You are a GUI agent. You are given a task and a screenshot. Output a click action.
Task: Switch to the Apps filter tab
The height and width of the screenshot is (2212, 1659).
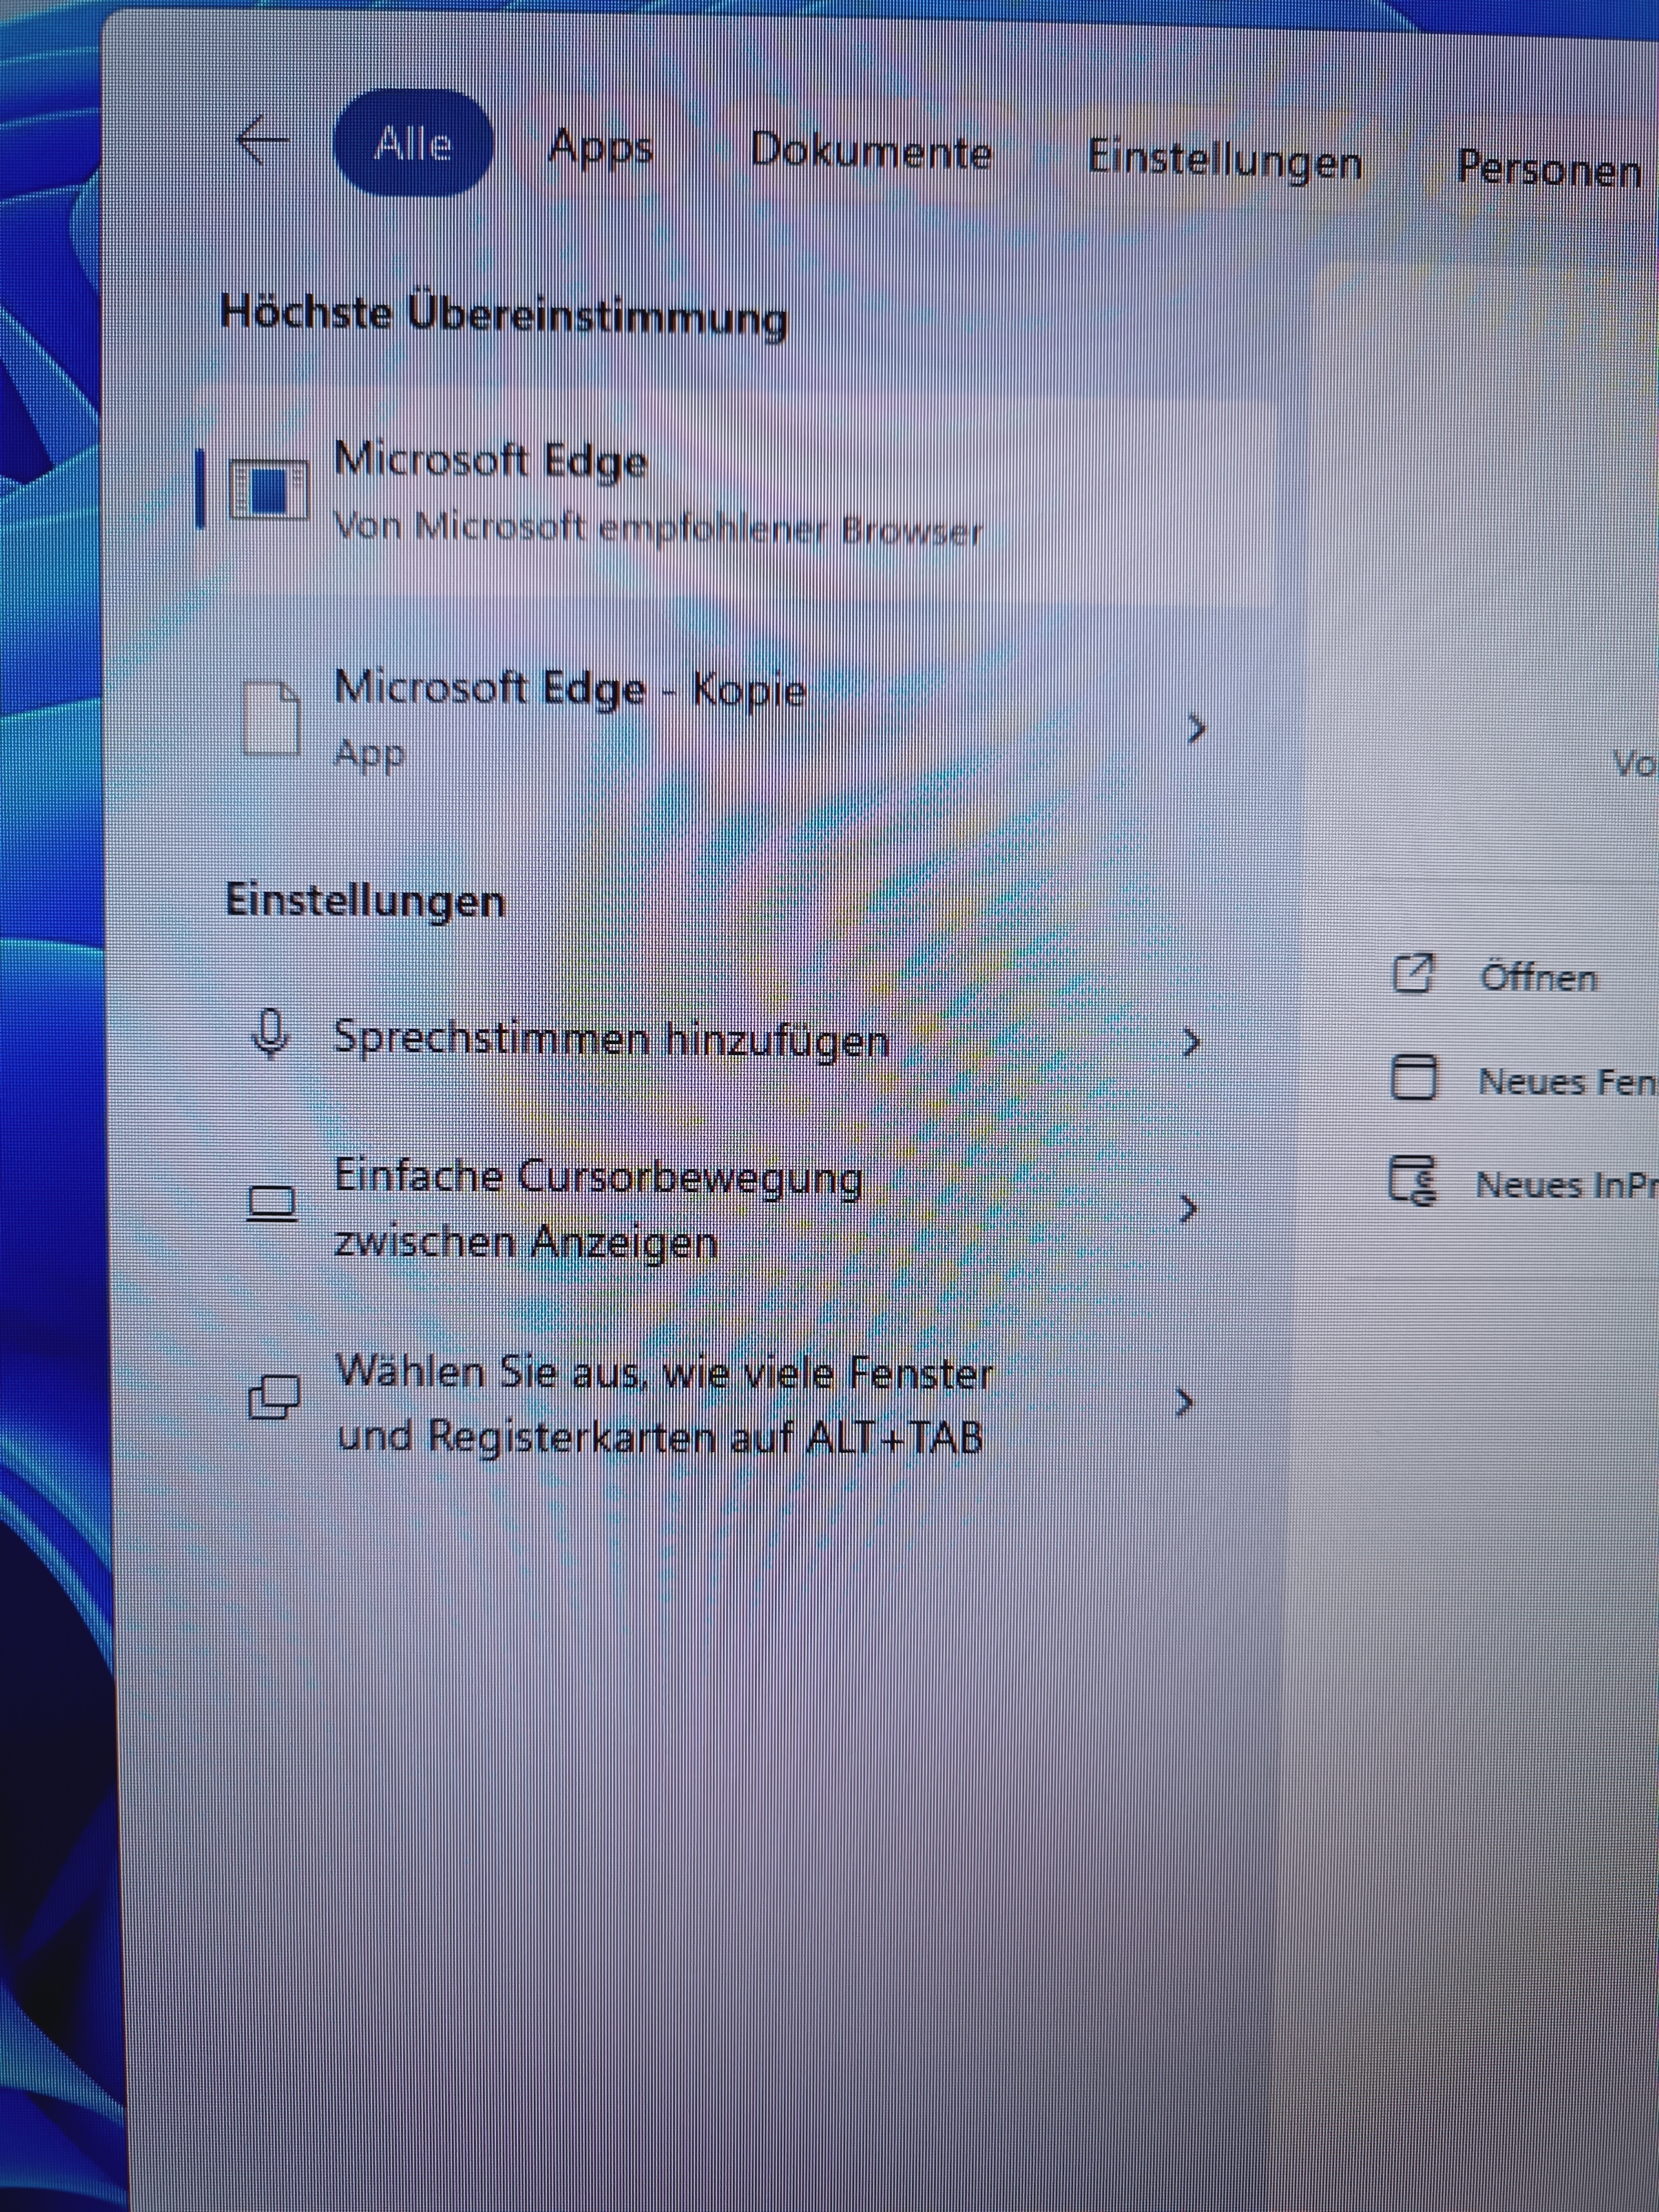[x=601, y=148]
